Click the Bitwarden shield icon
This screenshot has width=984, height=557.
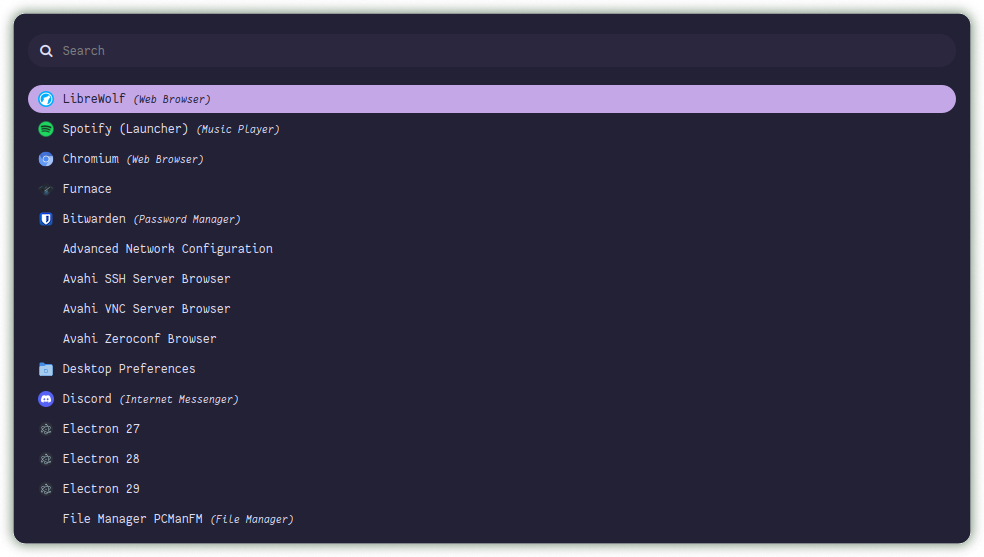coord(46,219)
